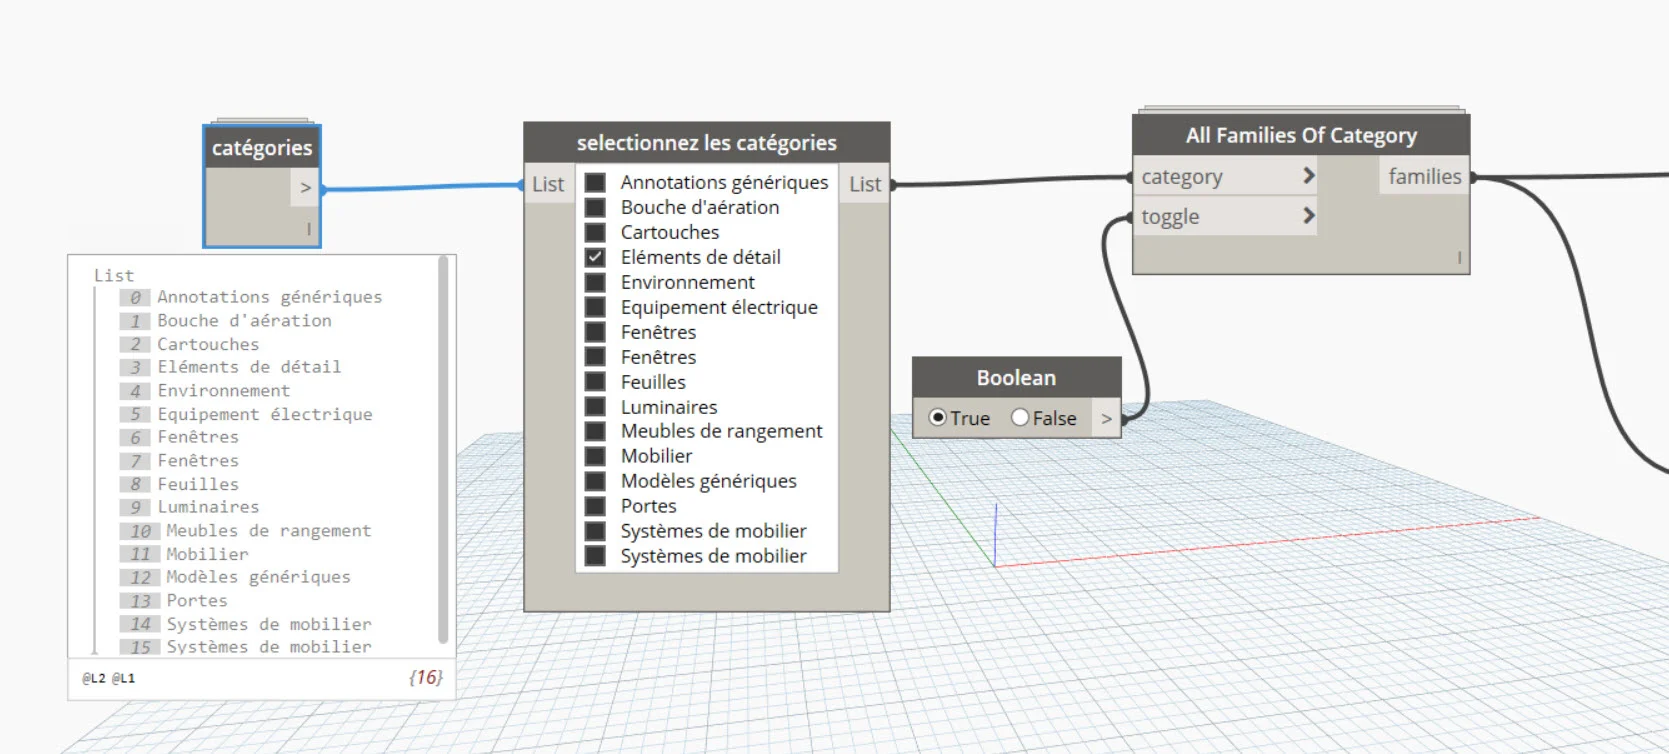Select preview row 14 Systèmes de mobilier
This screenshot has width=1669, height=754.
pyautogui.click(x=245, y=624)
